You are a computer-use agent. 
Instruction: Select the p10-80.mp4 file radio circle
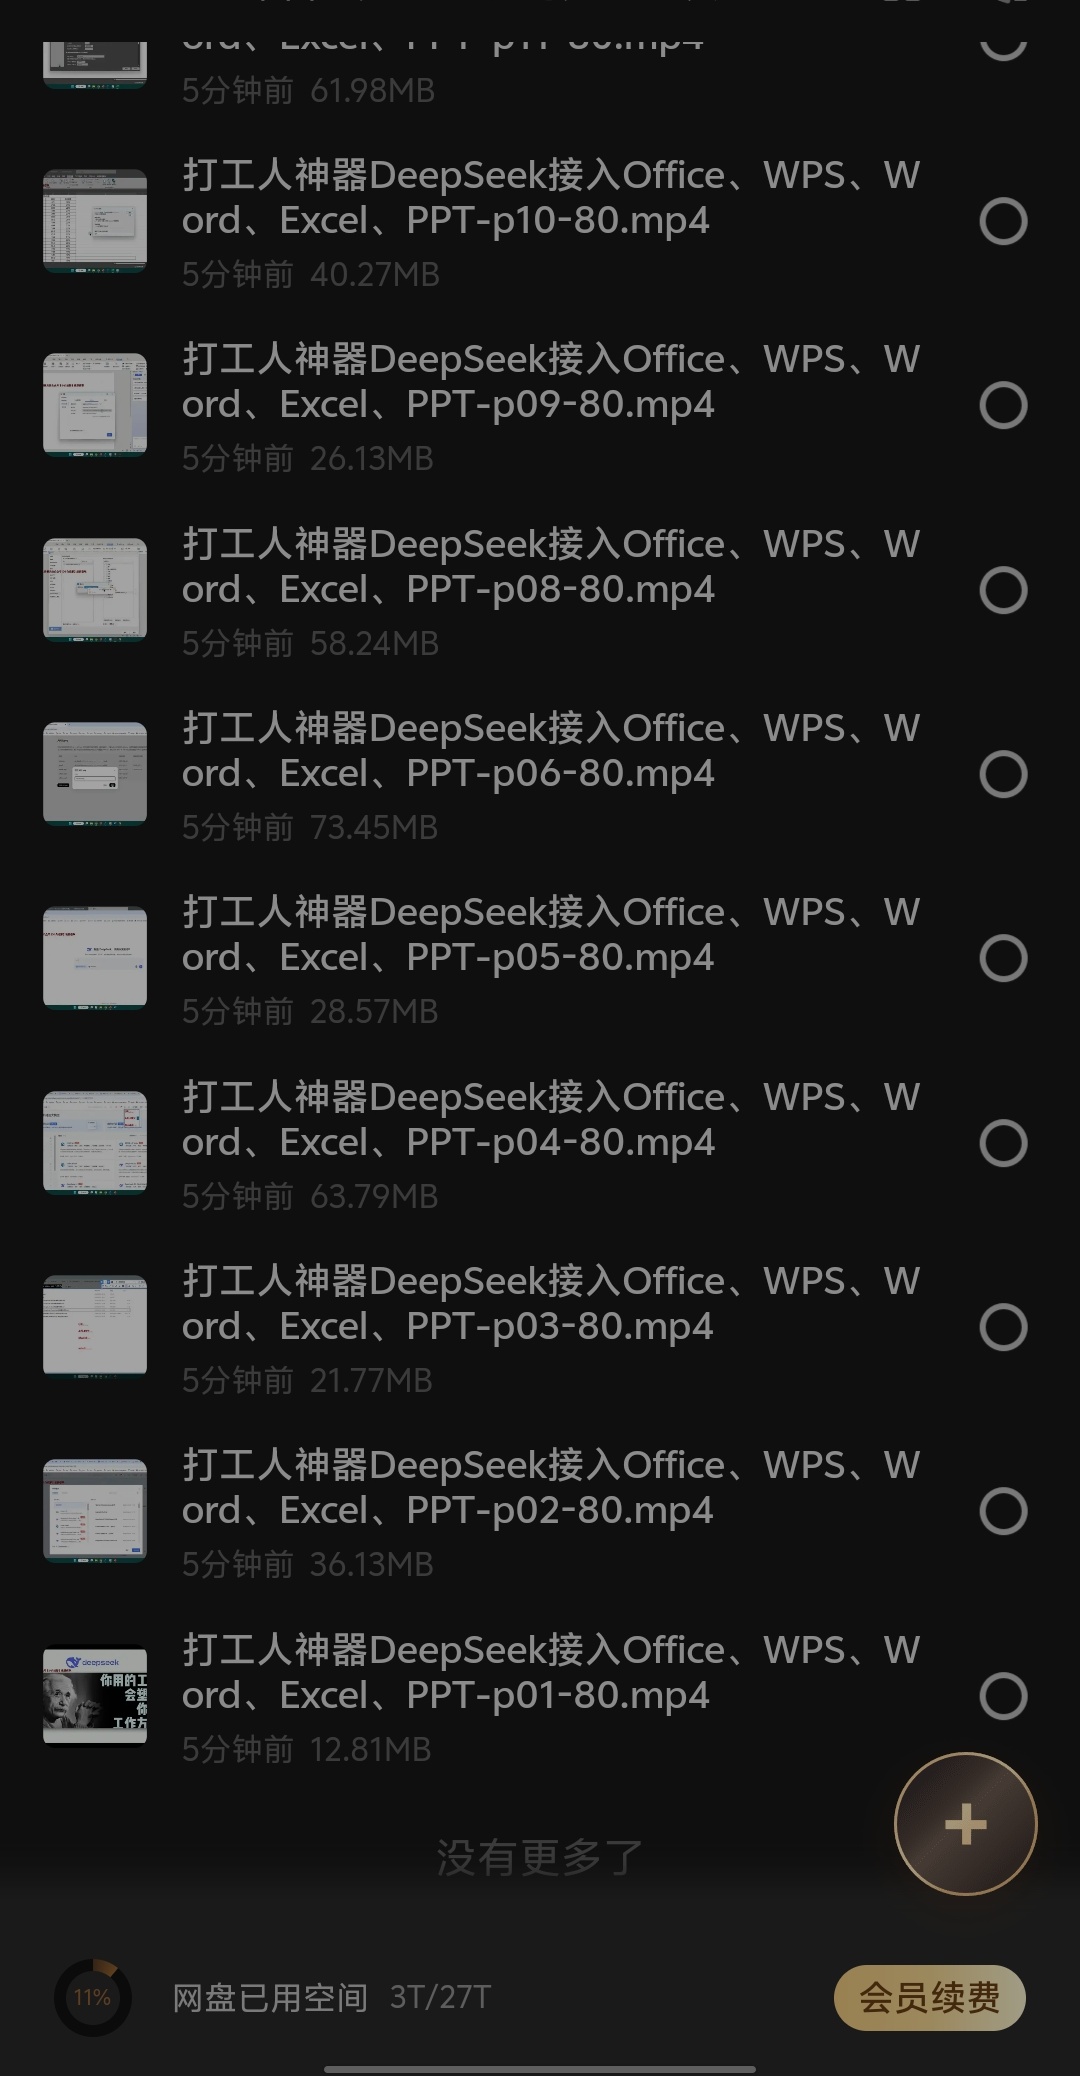click(x=1003, y=221)
